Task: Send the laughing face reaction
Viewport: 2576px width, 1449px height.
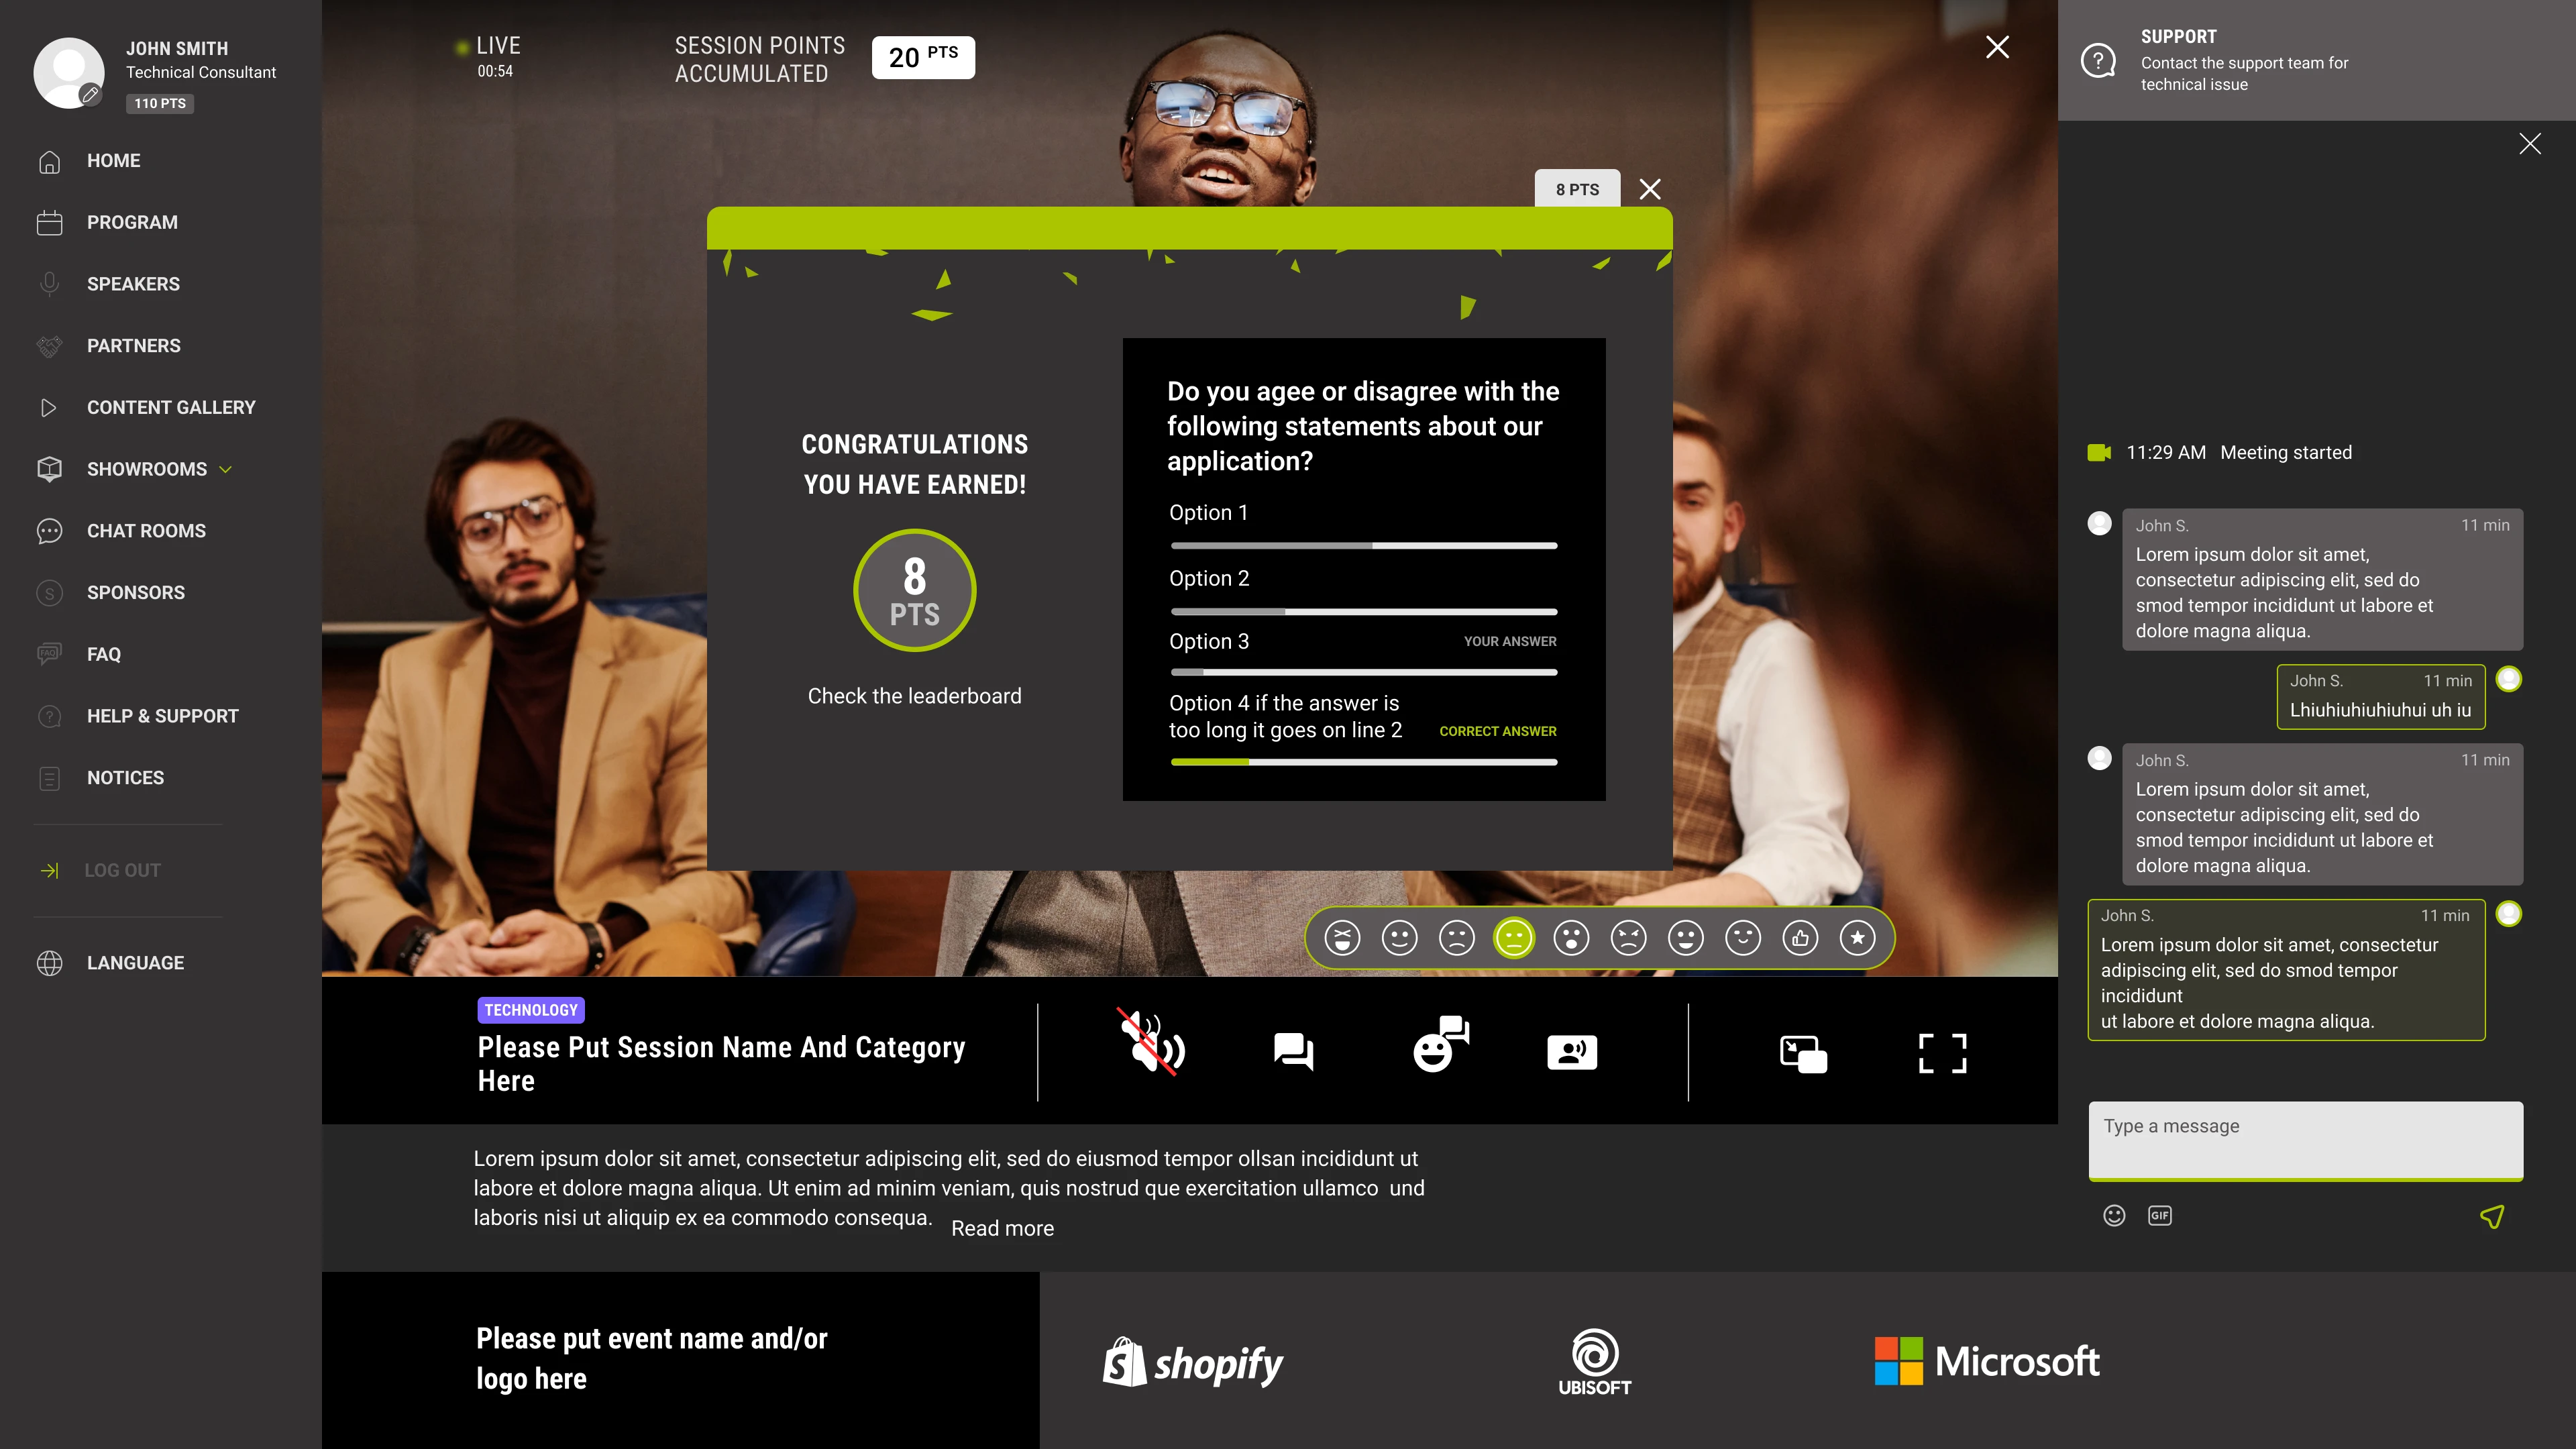Action: click(1342, 938)
